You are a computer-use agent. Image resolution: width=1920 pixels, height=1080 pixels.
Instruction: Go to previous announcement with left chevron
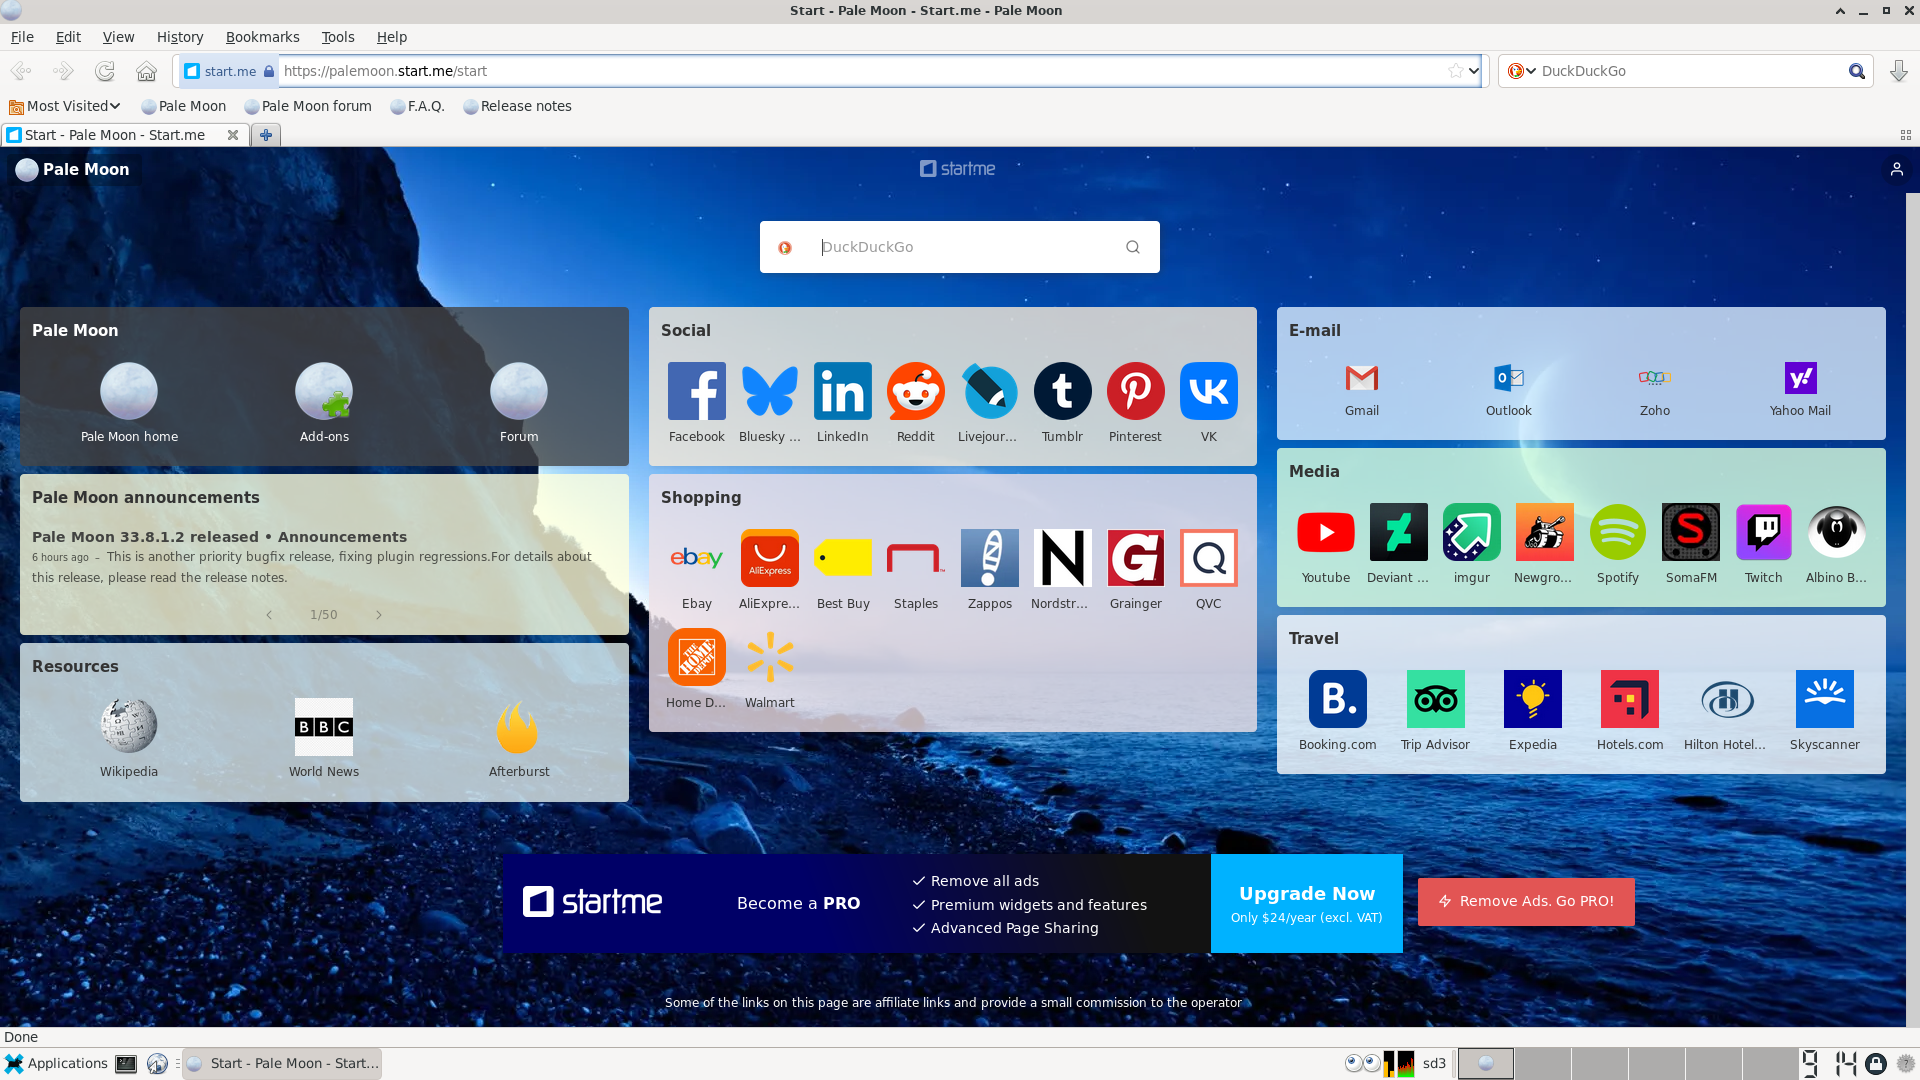(x=269, y=615)
